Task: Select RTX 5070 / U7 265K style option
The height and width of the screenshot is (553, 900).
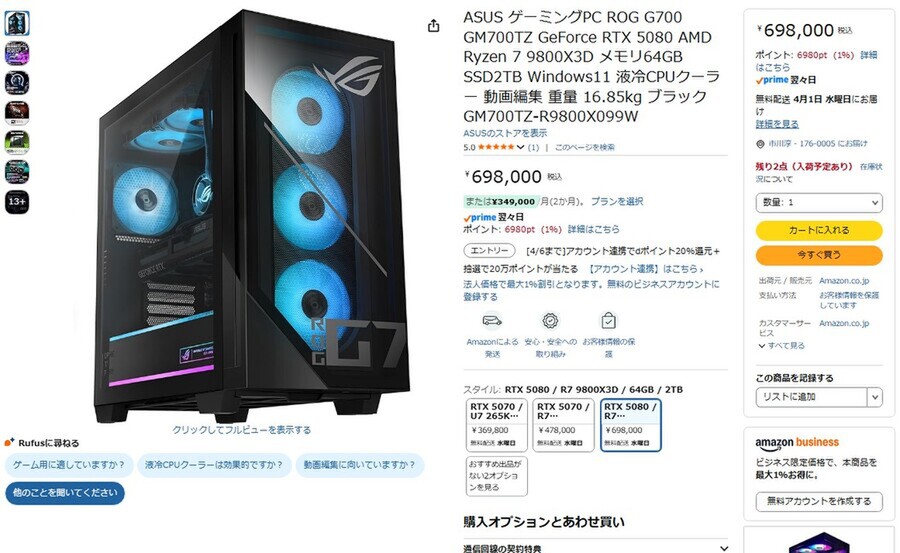Action: 496,425
